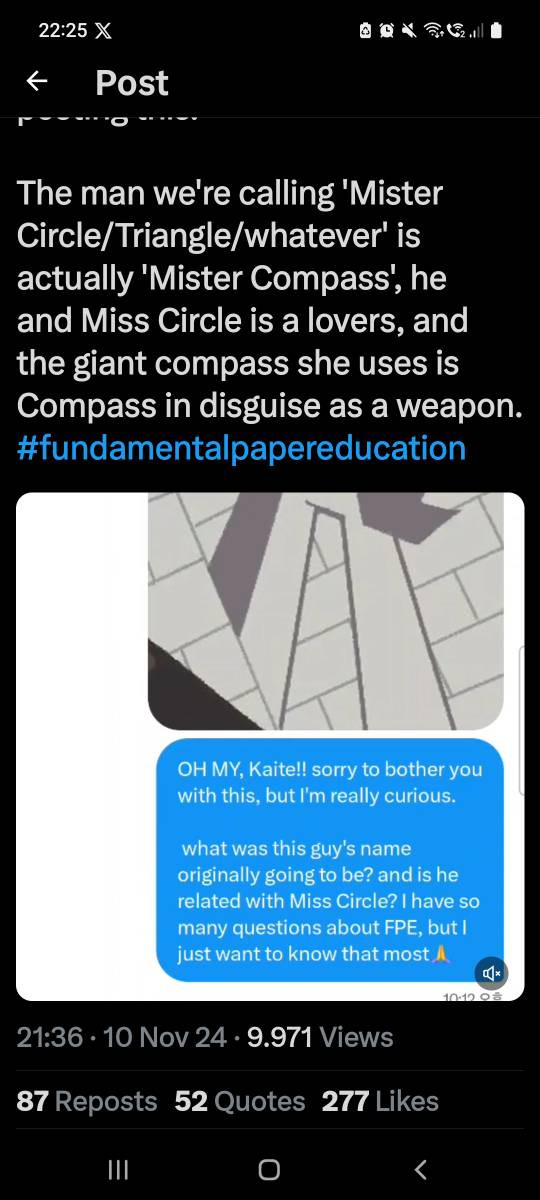View the 87 Reposts list

pos(87,1101)
